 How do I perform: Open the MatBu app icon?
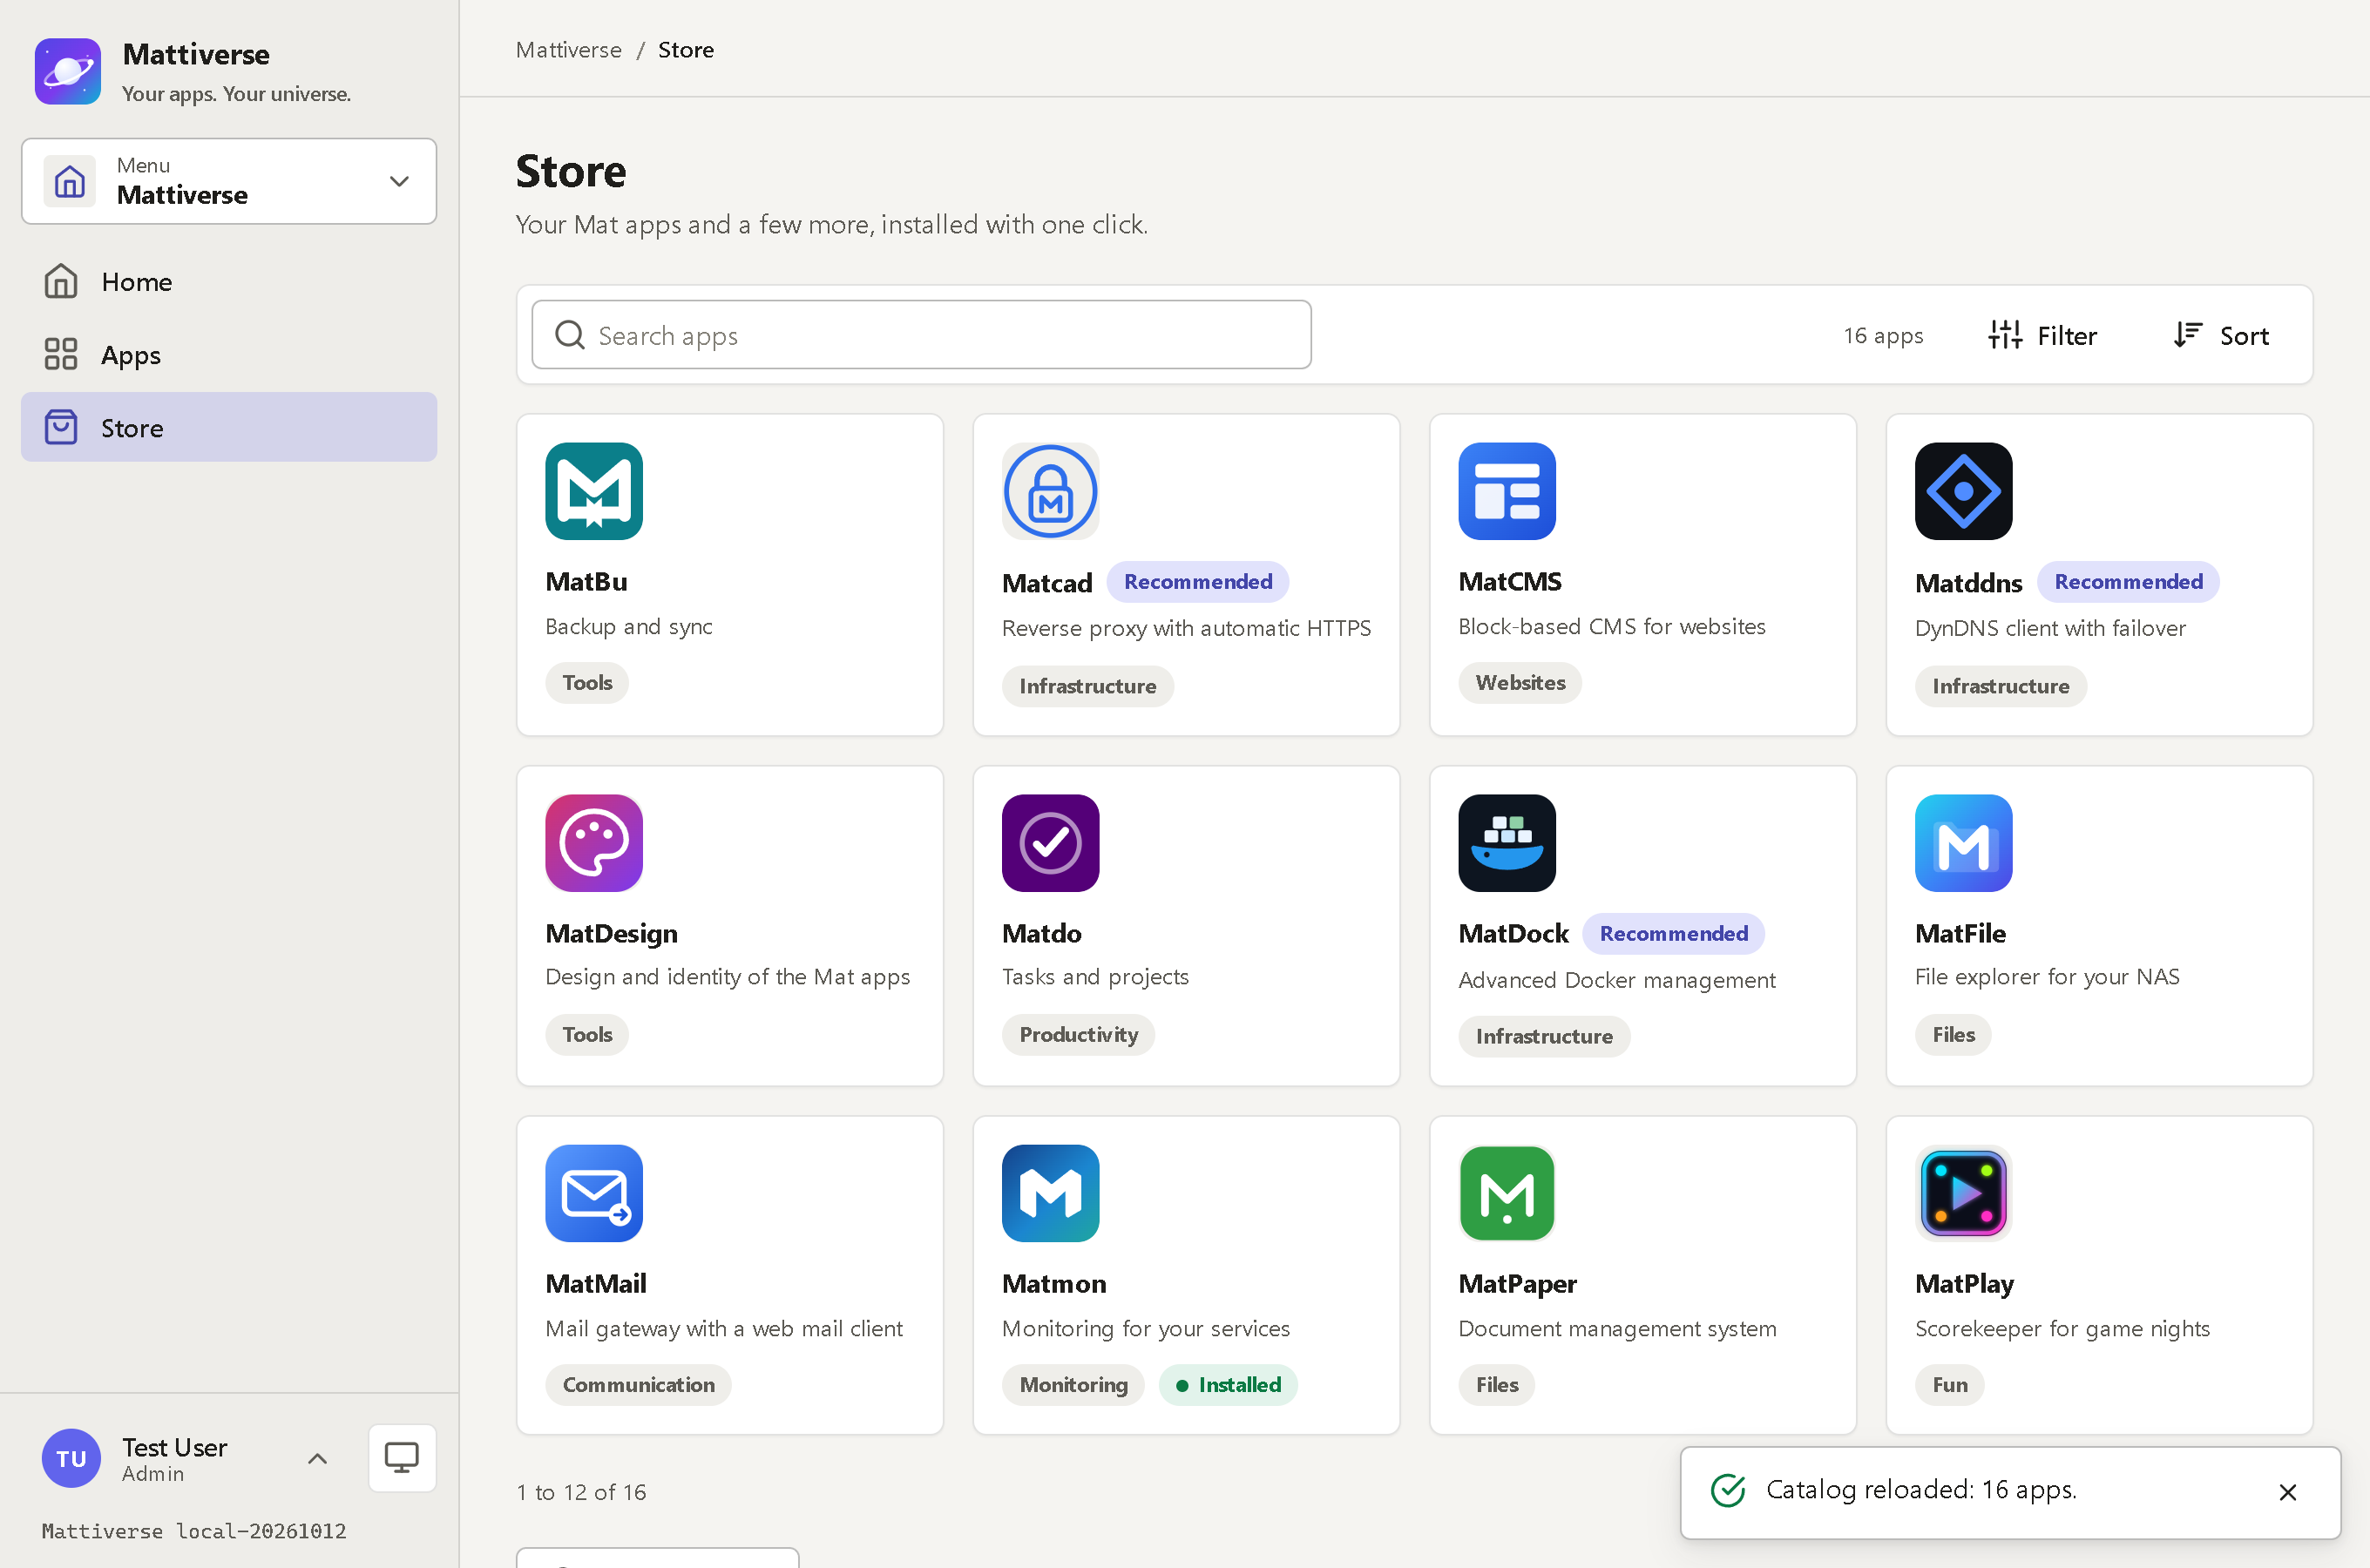tap(594, 491)
